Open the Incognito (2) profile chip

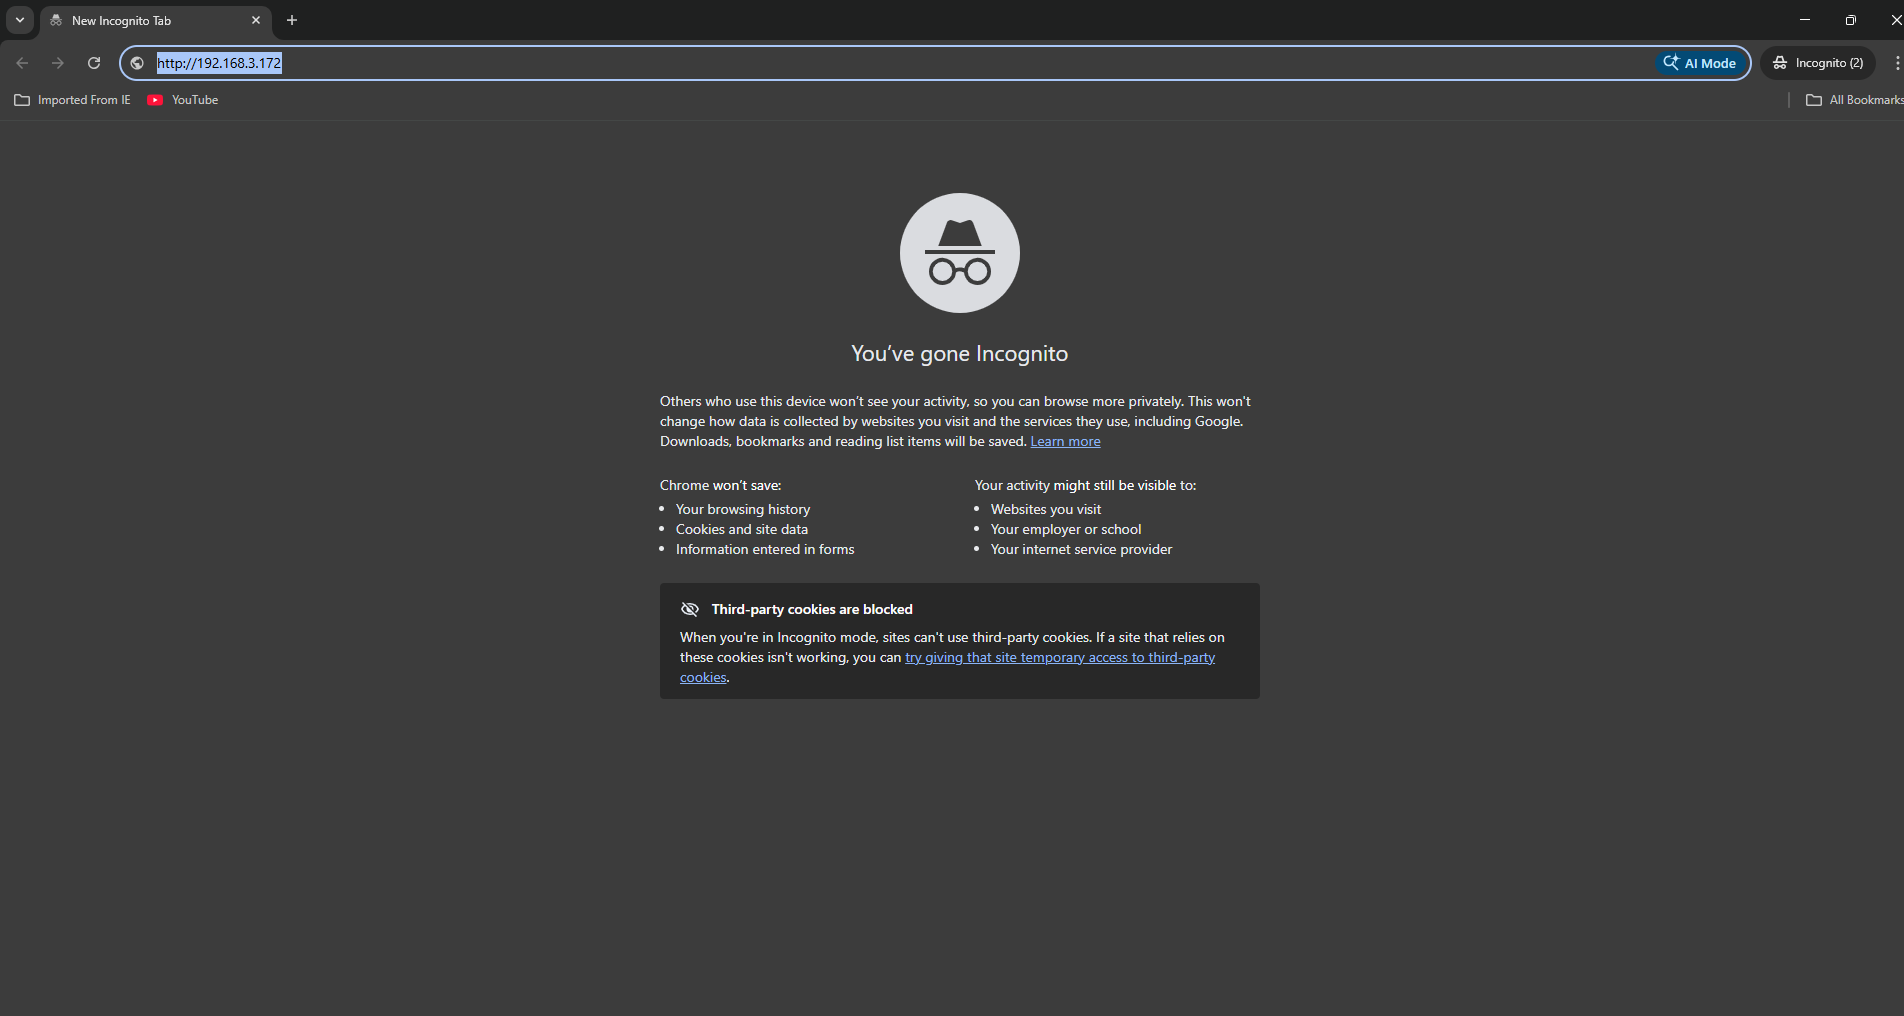point(1818,63)
